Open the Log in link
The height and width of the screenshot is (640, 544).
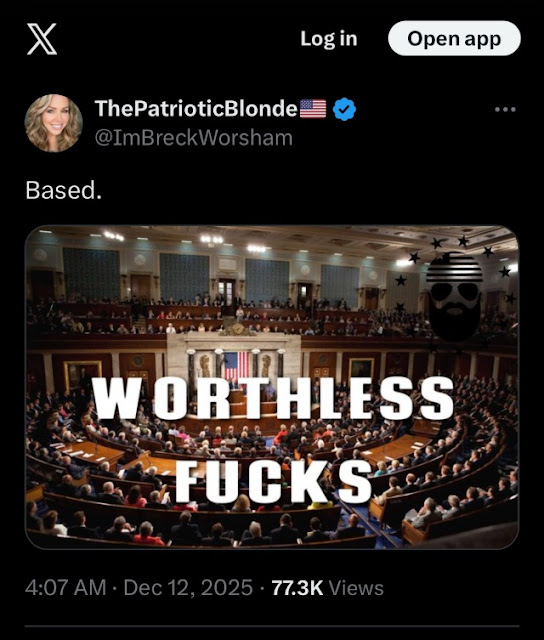click(329, 39)
